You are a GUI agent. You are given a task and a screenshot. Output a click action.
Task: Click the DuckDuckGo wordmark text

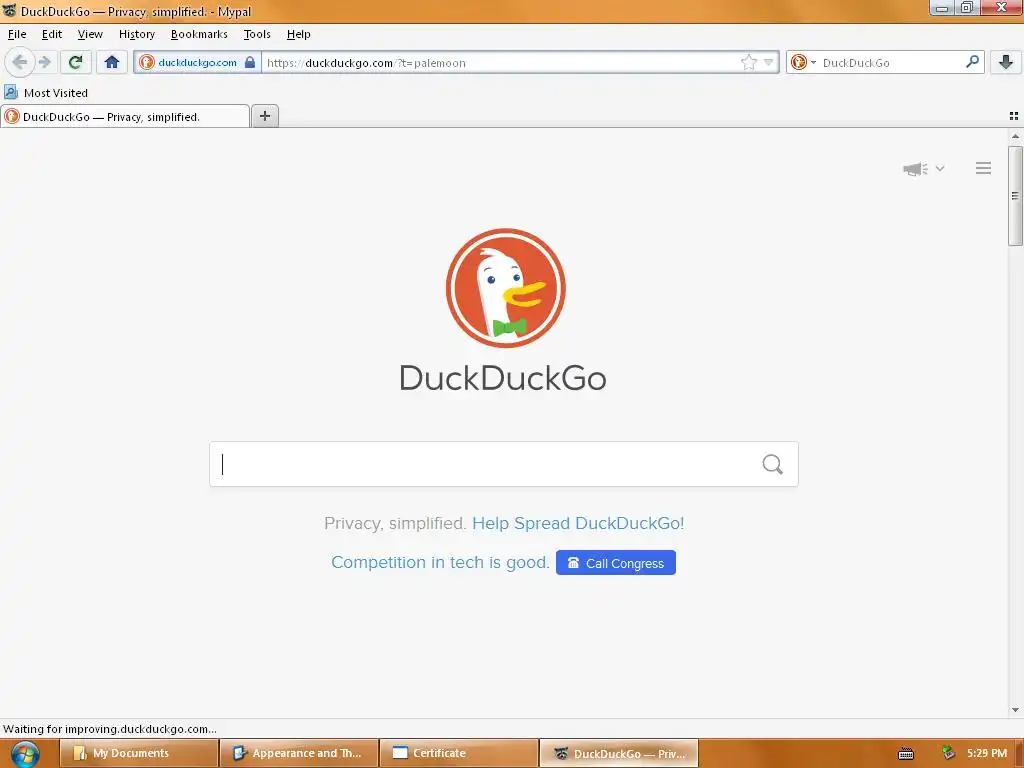pos(503,378)
